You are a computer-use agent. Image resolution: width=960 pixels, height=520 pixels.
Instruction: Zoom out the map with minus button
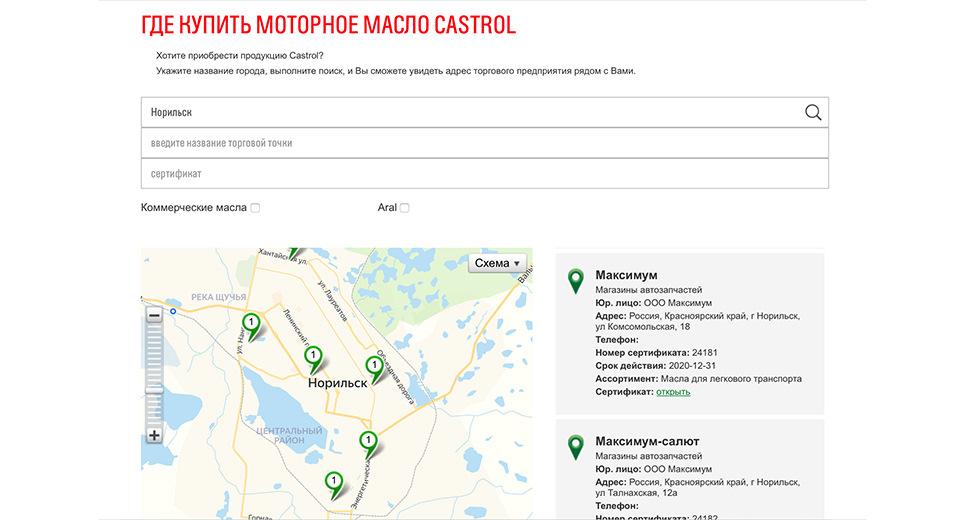tap(154, 315)
